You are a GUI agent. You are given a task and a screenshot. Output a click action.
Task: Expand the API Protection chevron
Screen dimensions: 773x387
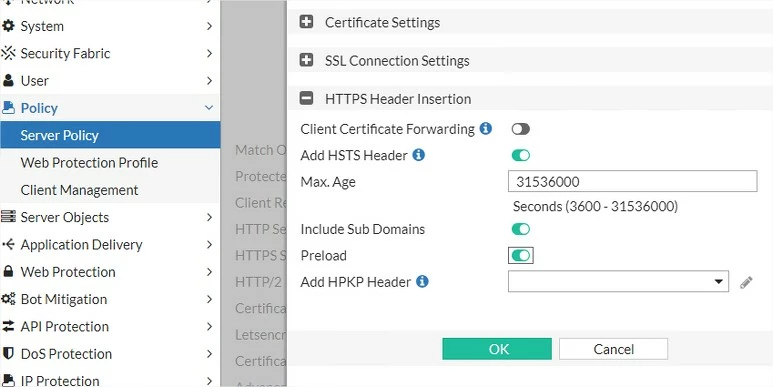point(209,326)
